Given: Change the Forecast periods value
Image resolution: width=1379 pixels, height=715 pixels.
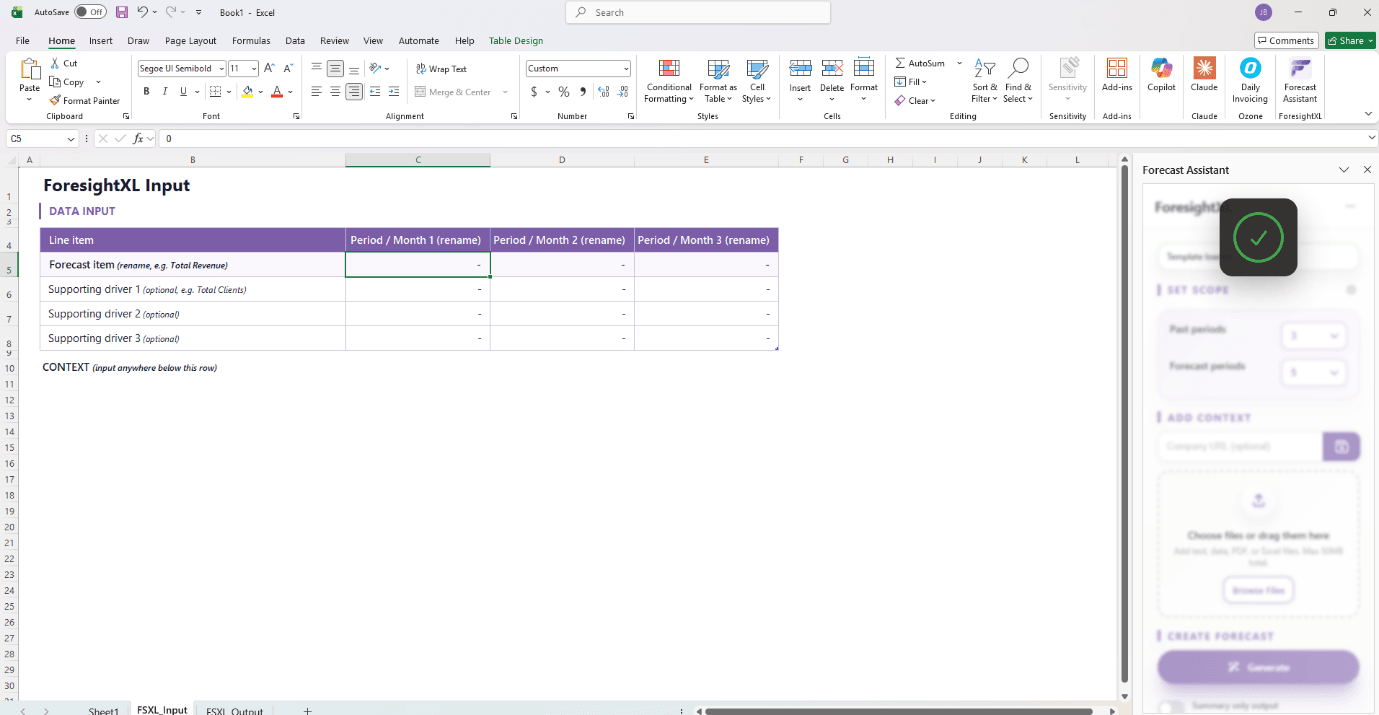Looking at the screenshot, I should tap(1313, 372).
